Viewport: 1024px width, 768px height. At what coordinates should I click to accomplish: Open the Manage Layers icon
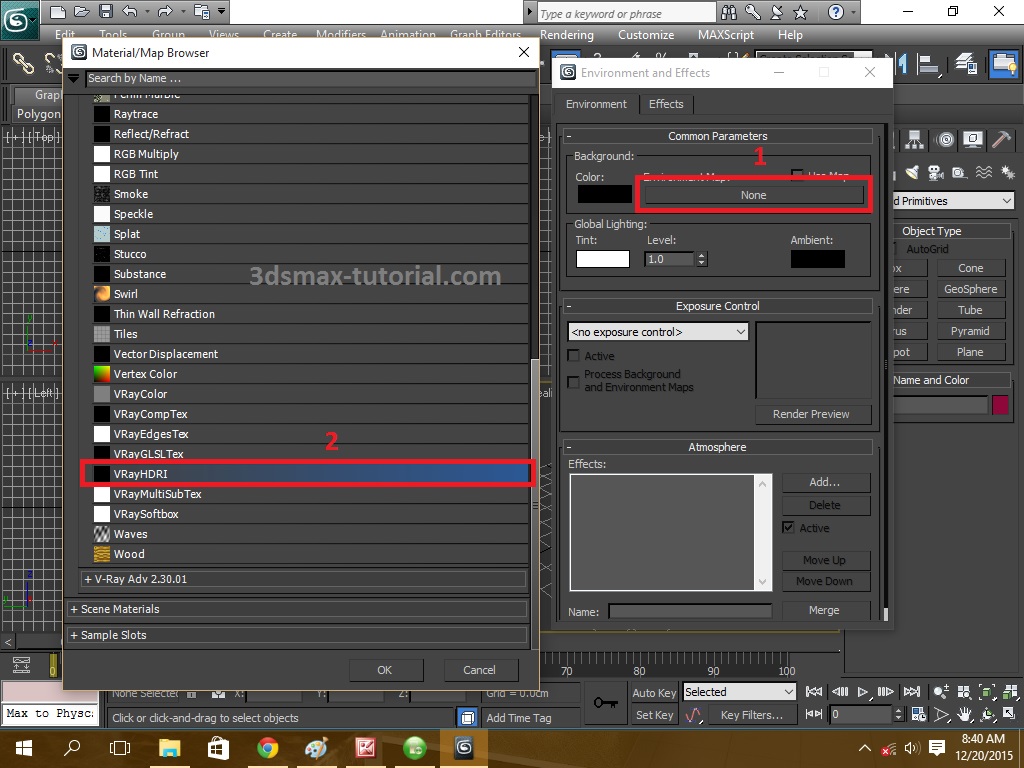(x=965, y=63)
